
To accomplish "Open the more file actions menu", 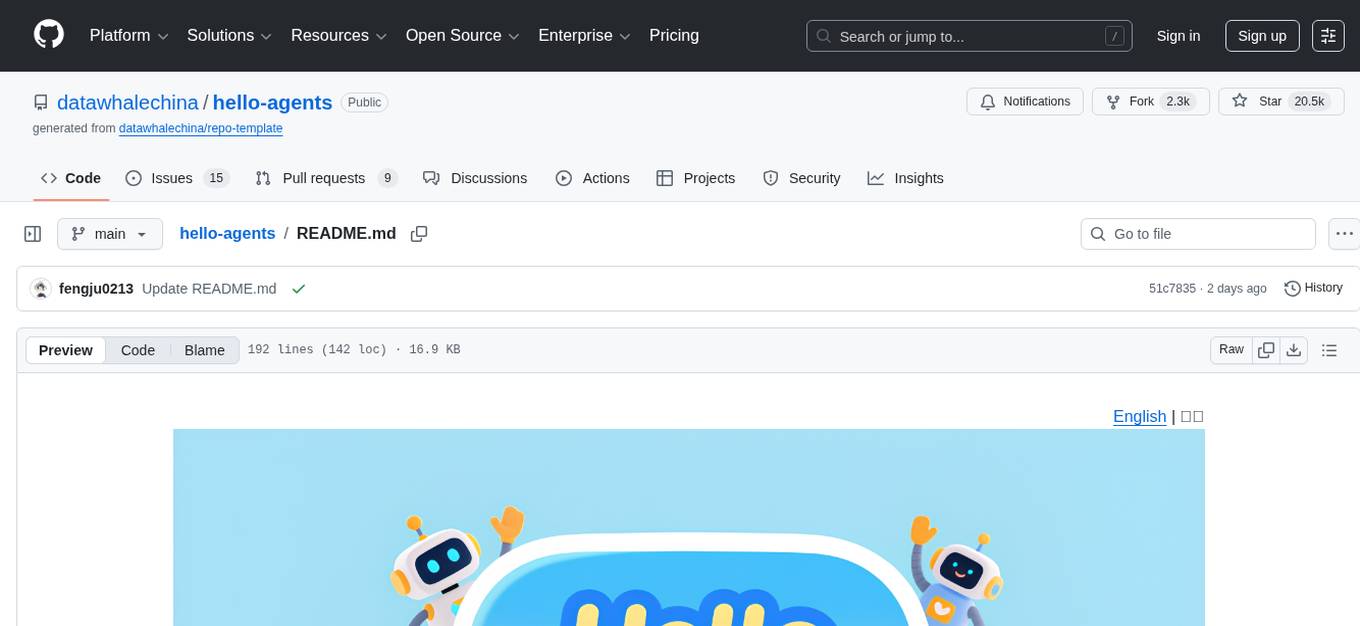I will click(1345, 234).
